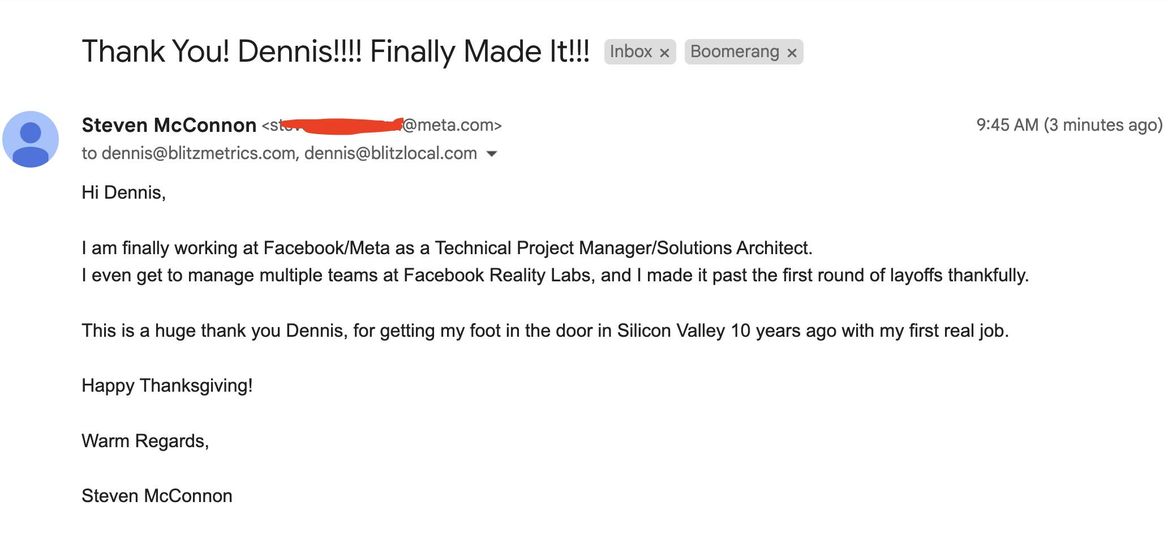Expand recipient details dropdown arrow
Viewport: 1168px width, 540px height.
tap(491, 154)
